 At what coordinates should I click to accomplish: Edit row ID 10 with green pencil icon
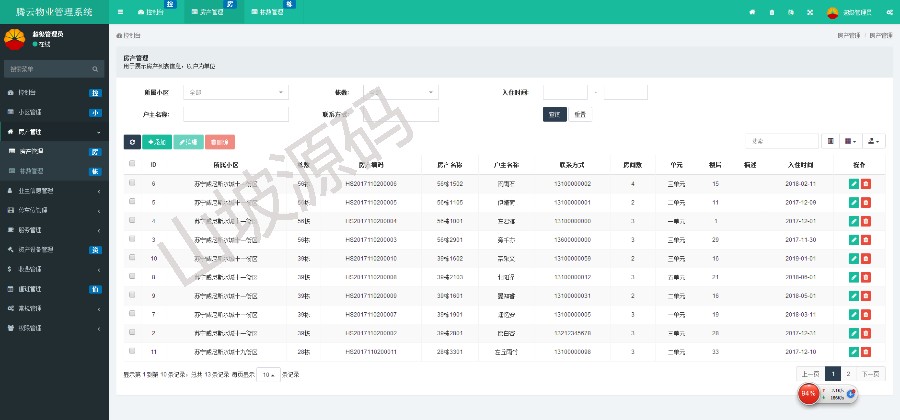854,258
